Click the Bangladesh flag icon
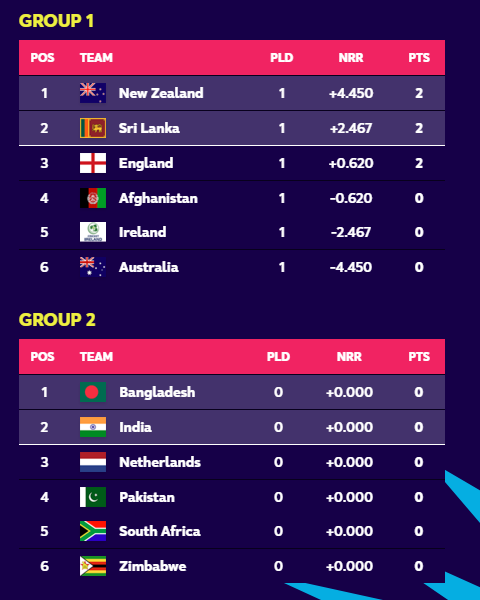Image resolution: width=480 pixels, height=600 pixels. [x=93, y=392]
